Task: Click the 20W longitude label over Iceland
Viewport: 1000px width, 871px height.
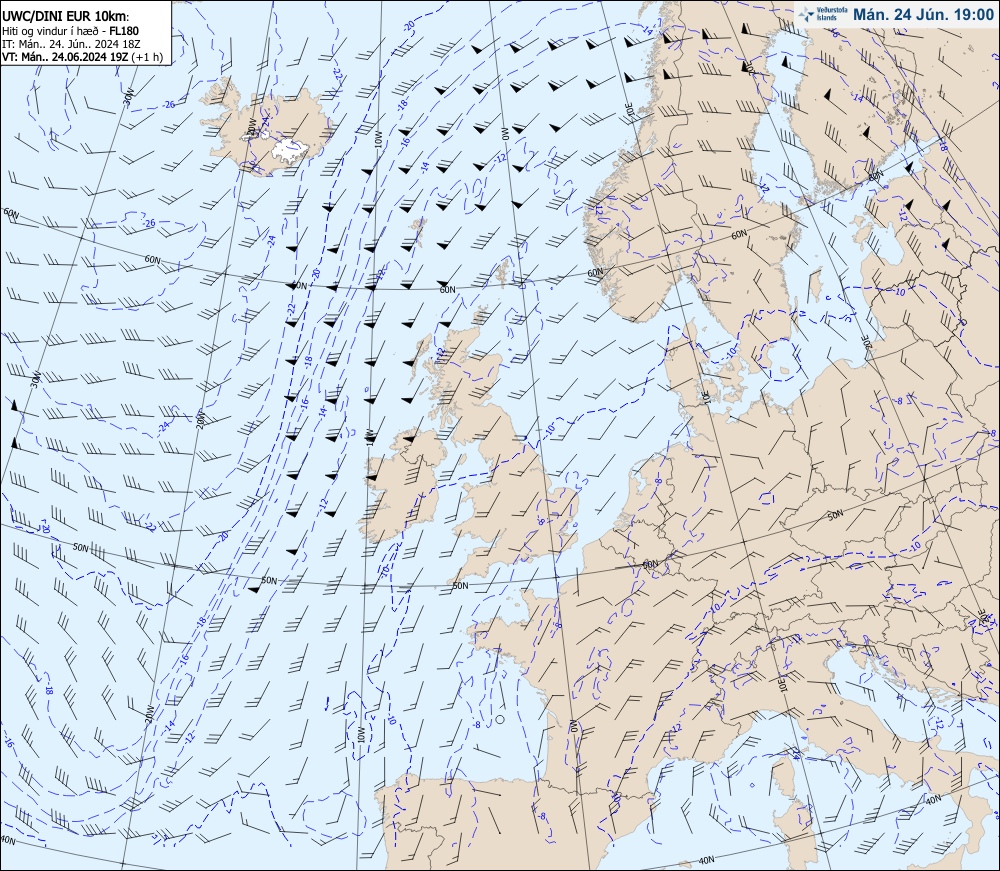Action: pos(252,127)
